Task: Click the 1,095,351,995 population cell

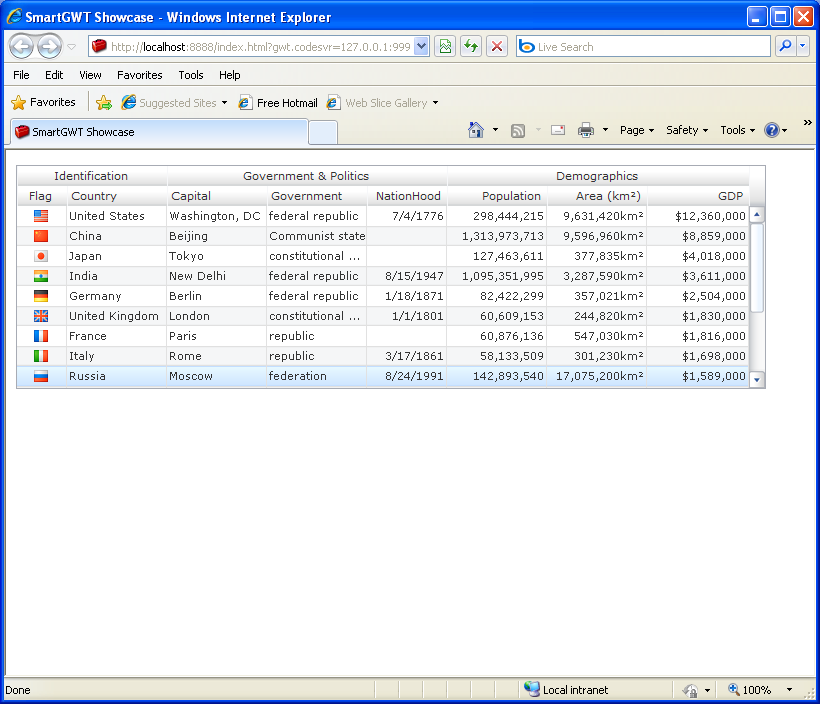Action: pos(497,276)
